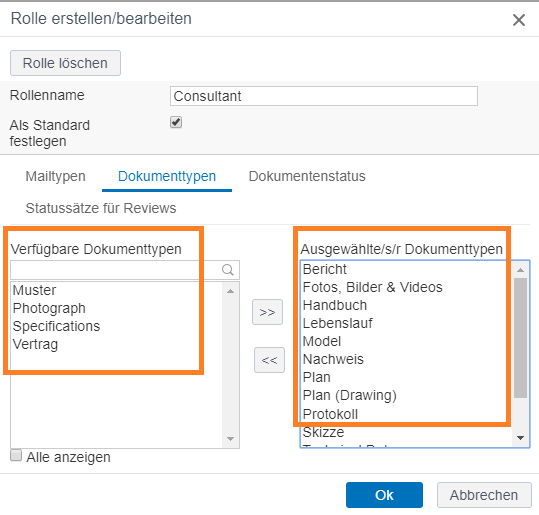Close the Rolle erstellen/bearbeiten dialog
539x515 pixels.
point(519,20)
